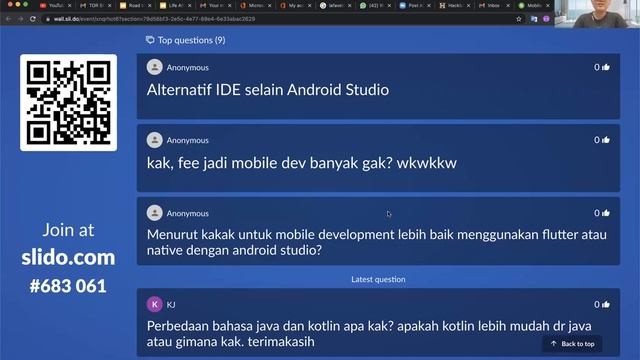
Task: Close the 'My ac' Office tab
Action: (x=309, y=5)
